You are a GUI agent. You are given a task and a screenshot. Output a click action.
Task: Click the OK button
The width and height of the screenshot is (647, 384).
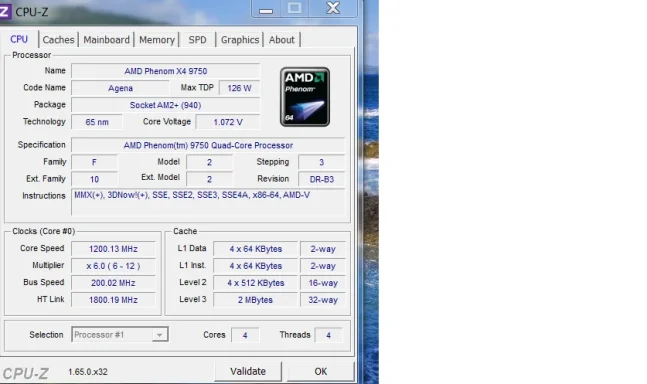[321, 372]
